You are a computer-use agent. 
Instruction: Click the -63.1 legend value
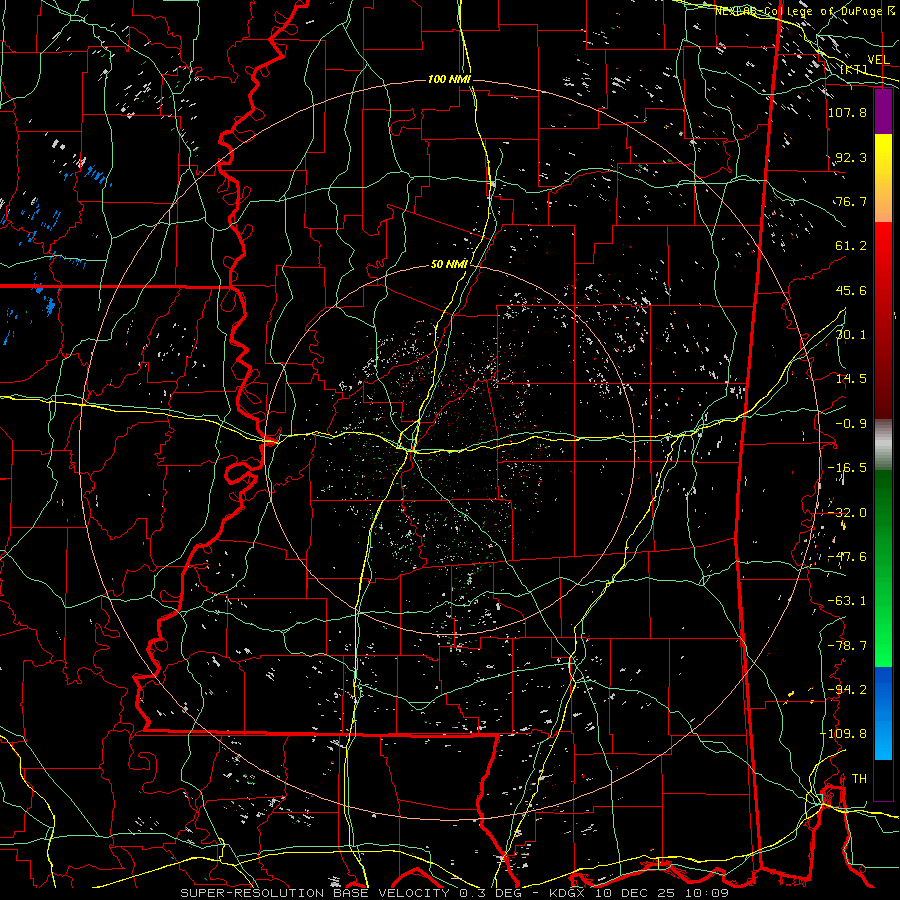pyautogui.click(x=848, y=601)
